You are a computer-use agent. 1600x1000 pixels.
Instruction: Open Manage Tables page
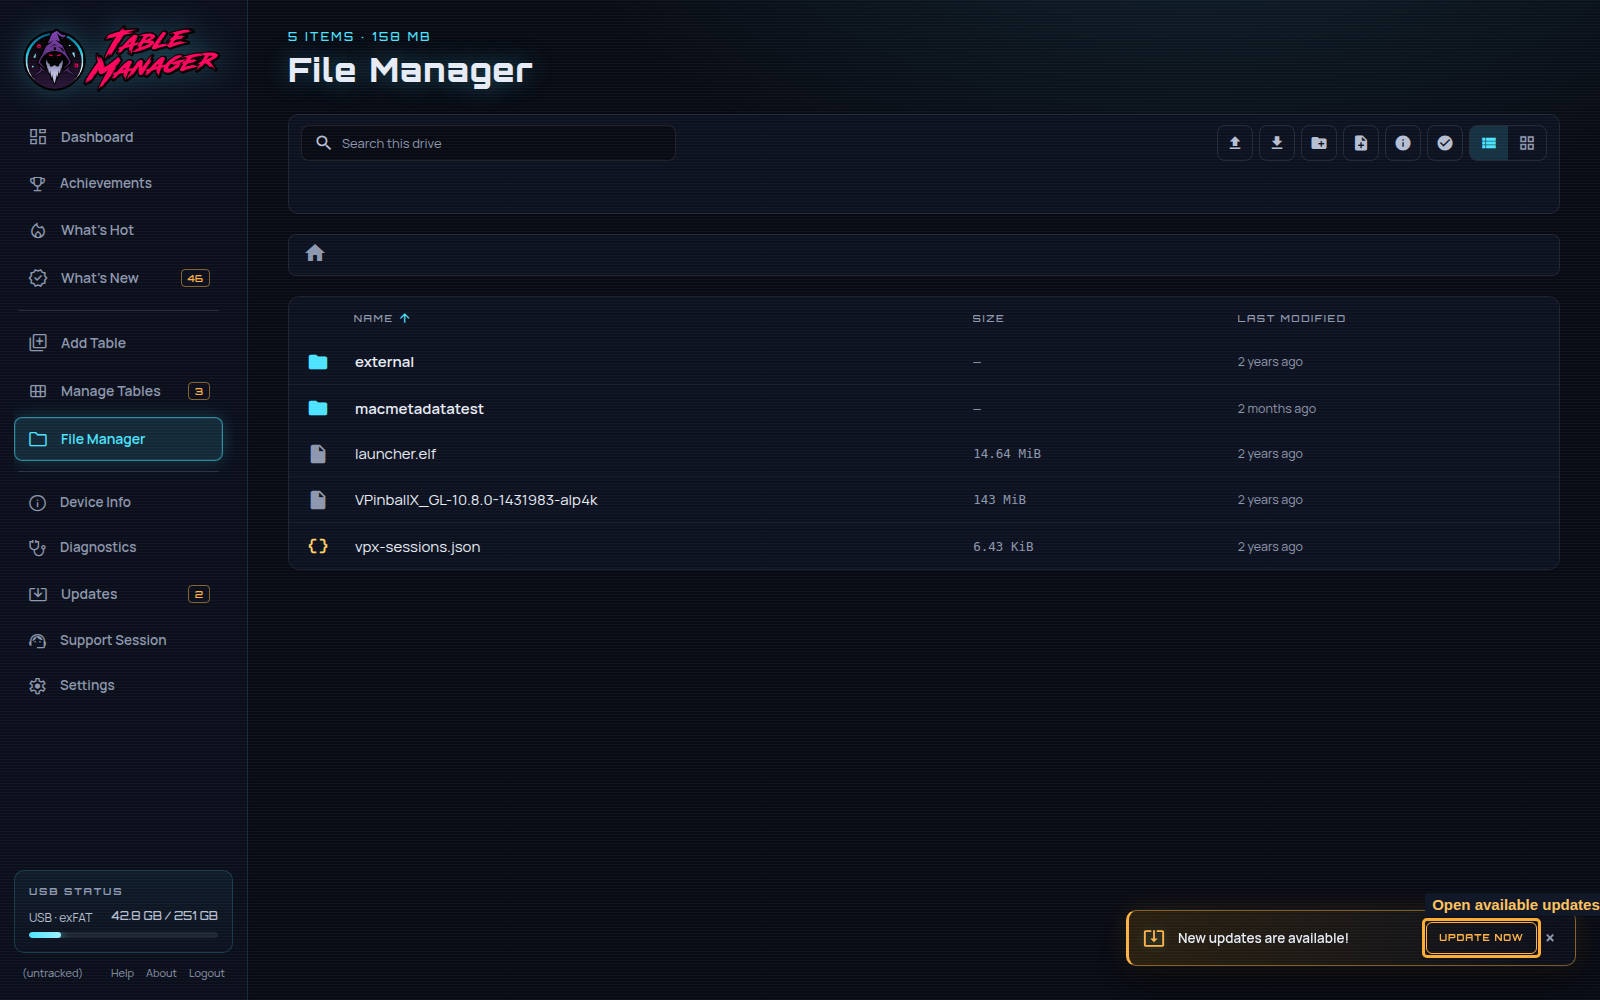[x=119, y=391]
